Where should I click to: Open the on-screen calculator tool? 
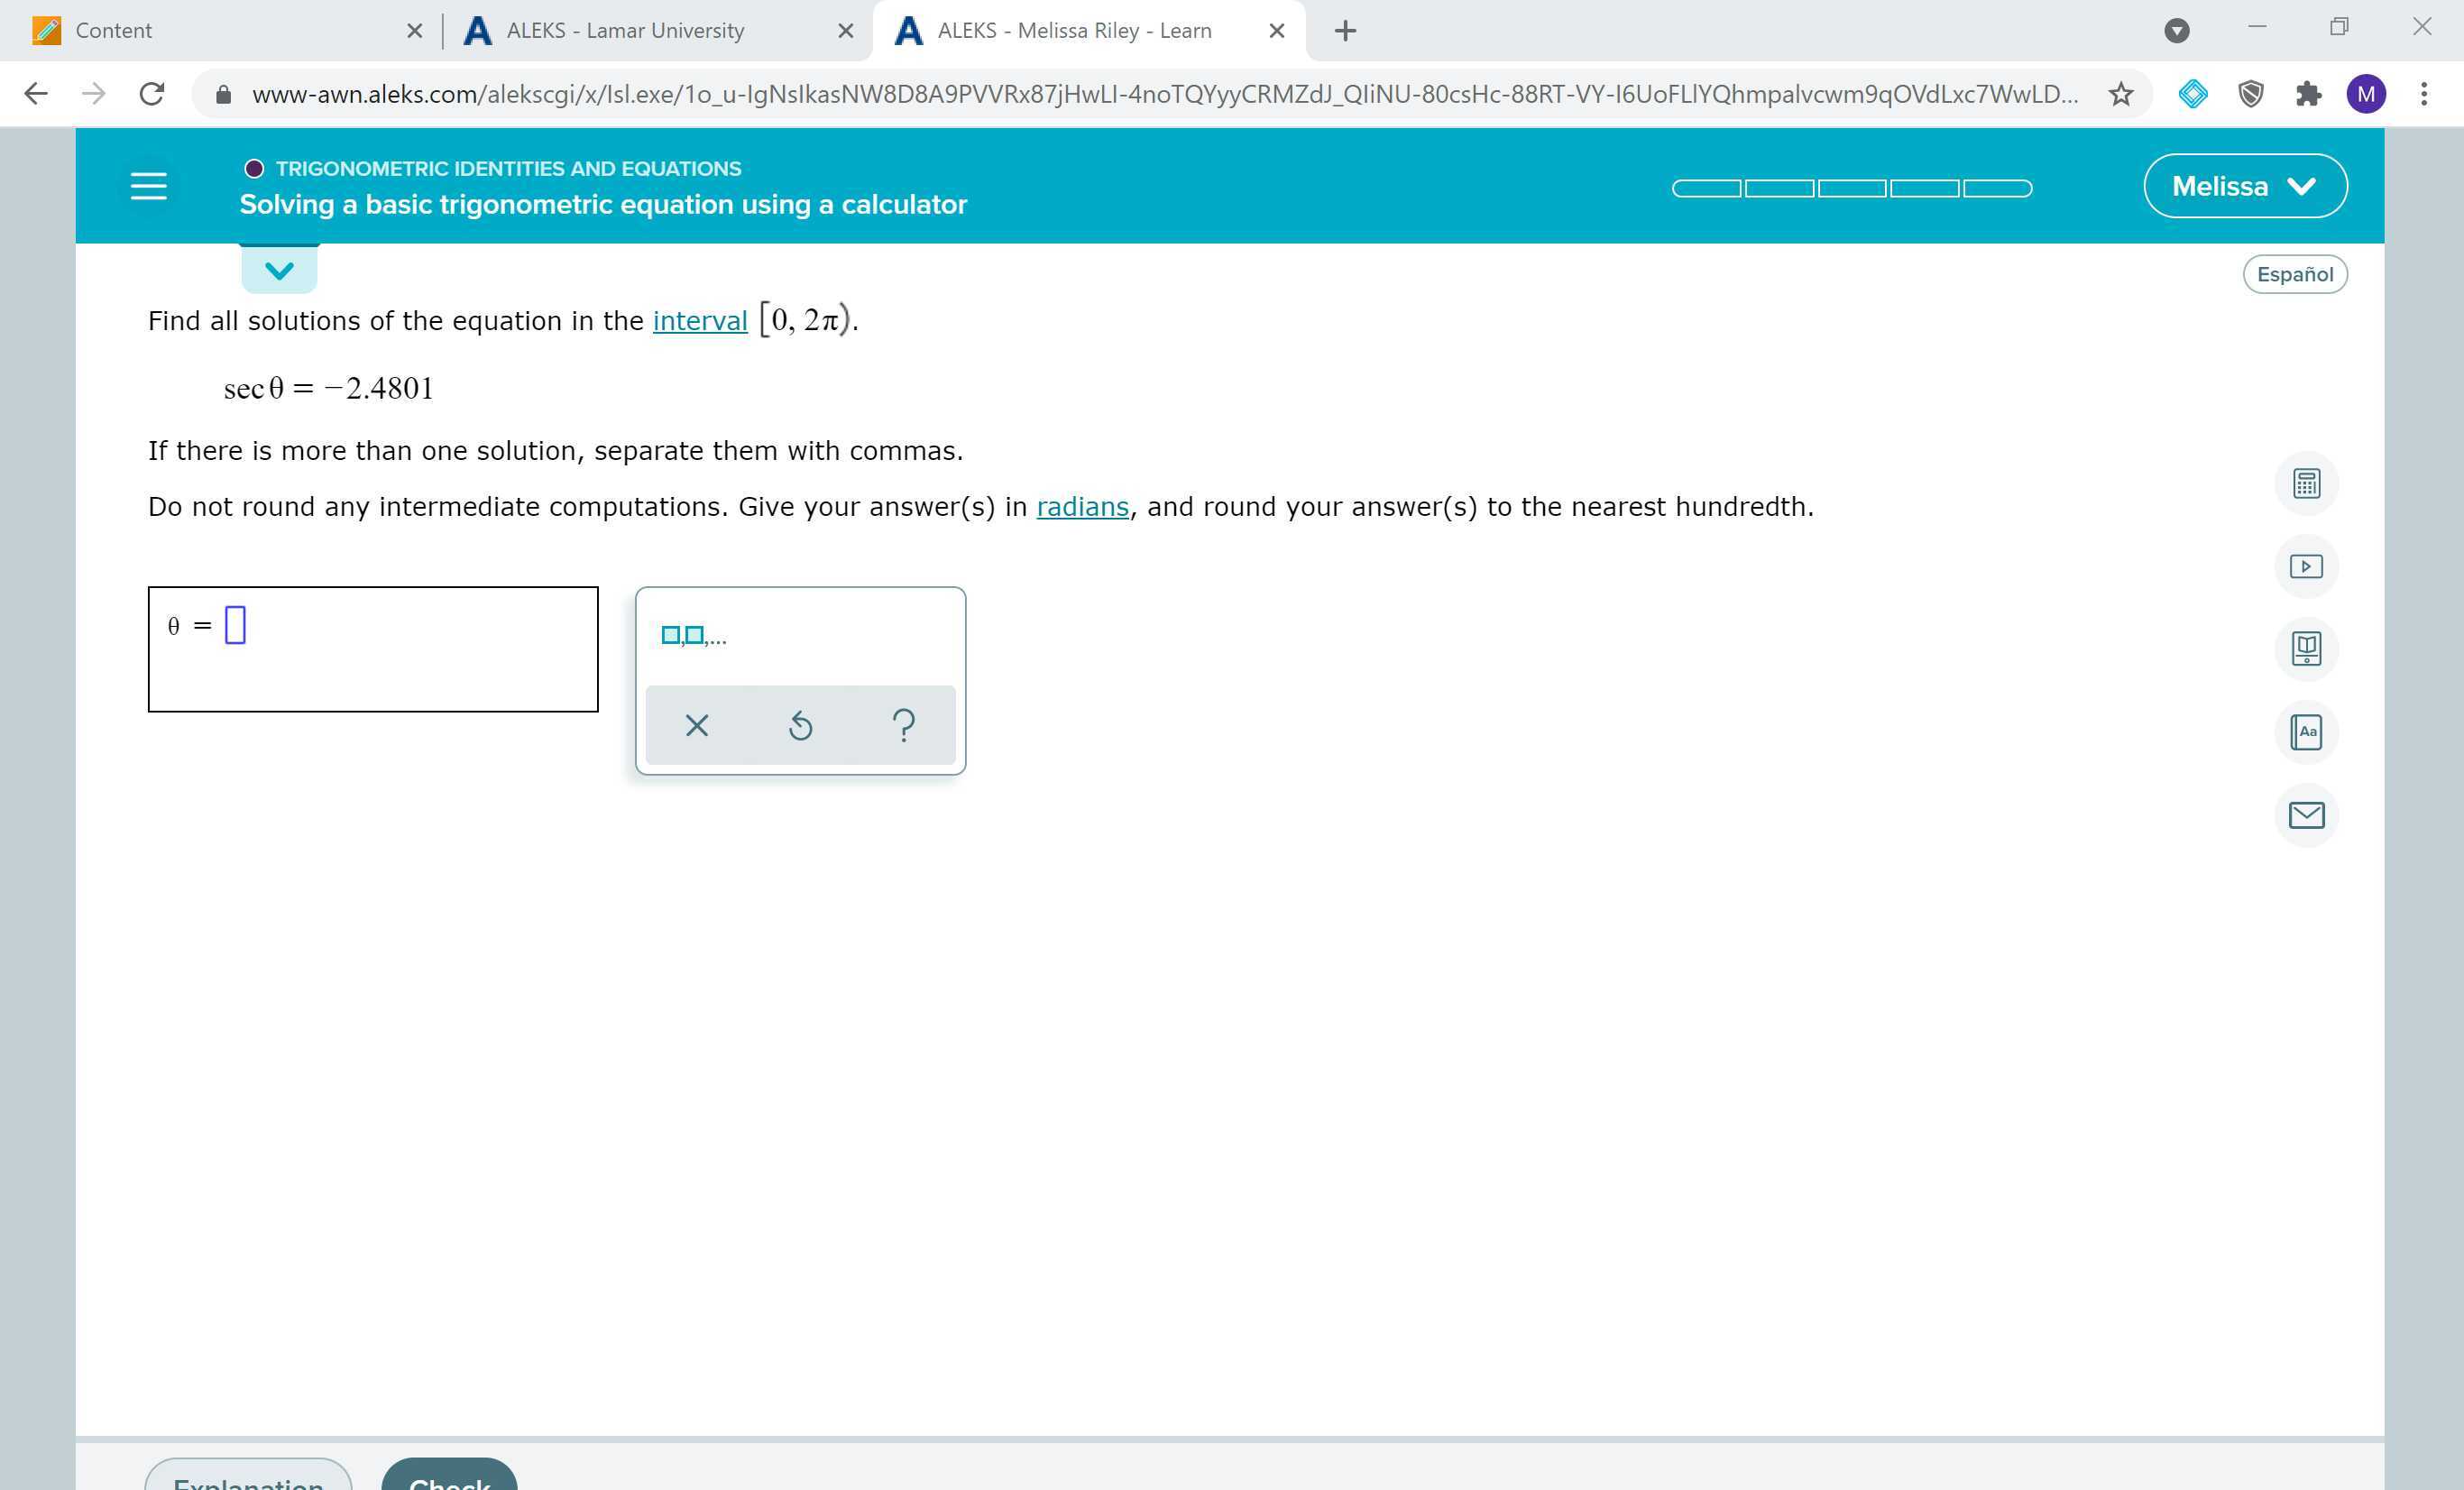(x=2307, y=483)
